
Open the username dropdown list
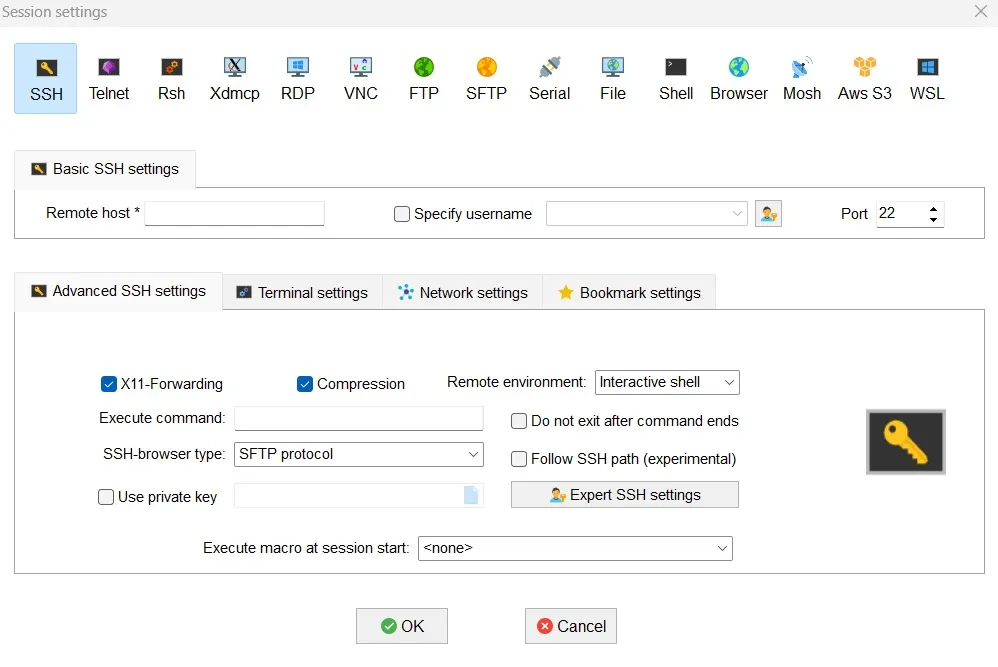737,213
